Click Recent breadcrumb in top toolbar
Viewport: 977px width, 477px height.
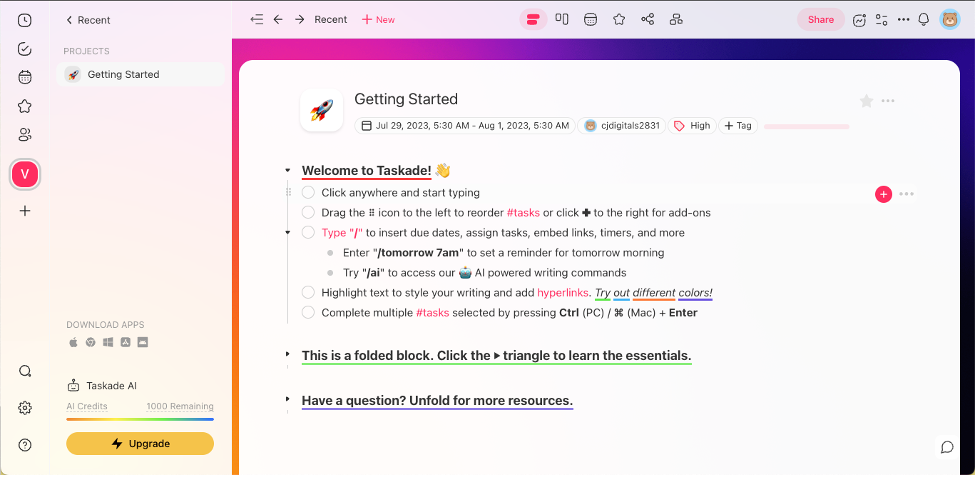(x=330, y=19)
